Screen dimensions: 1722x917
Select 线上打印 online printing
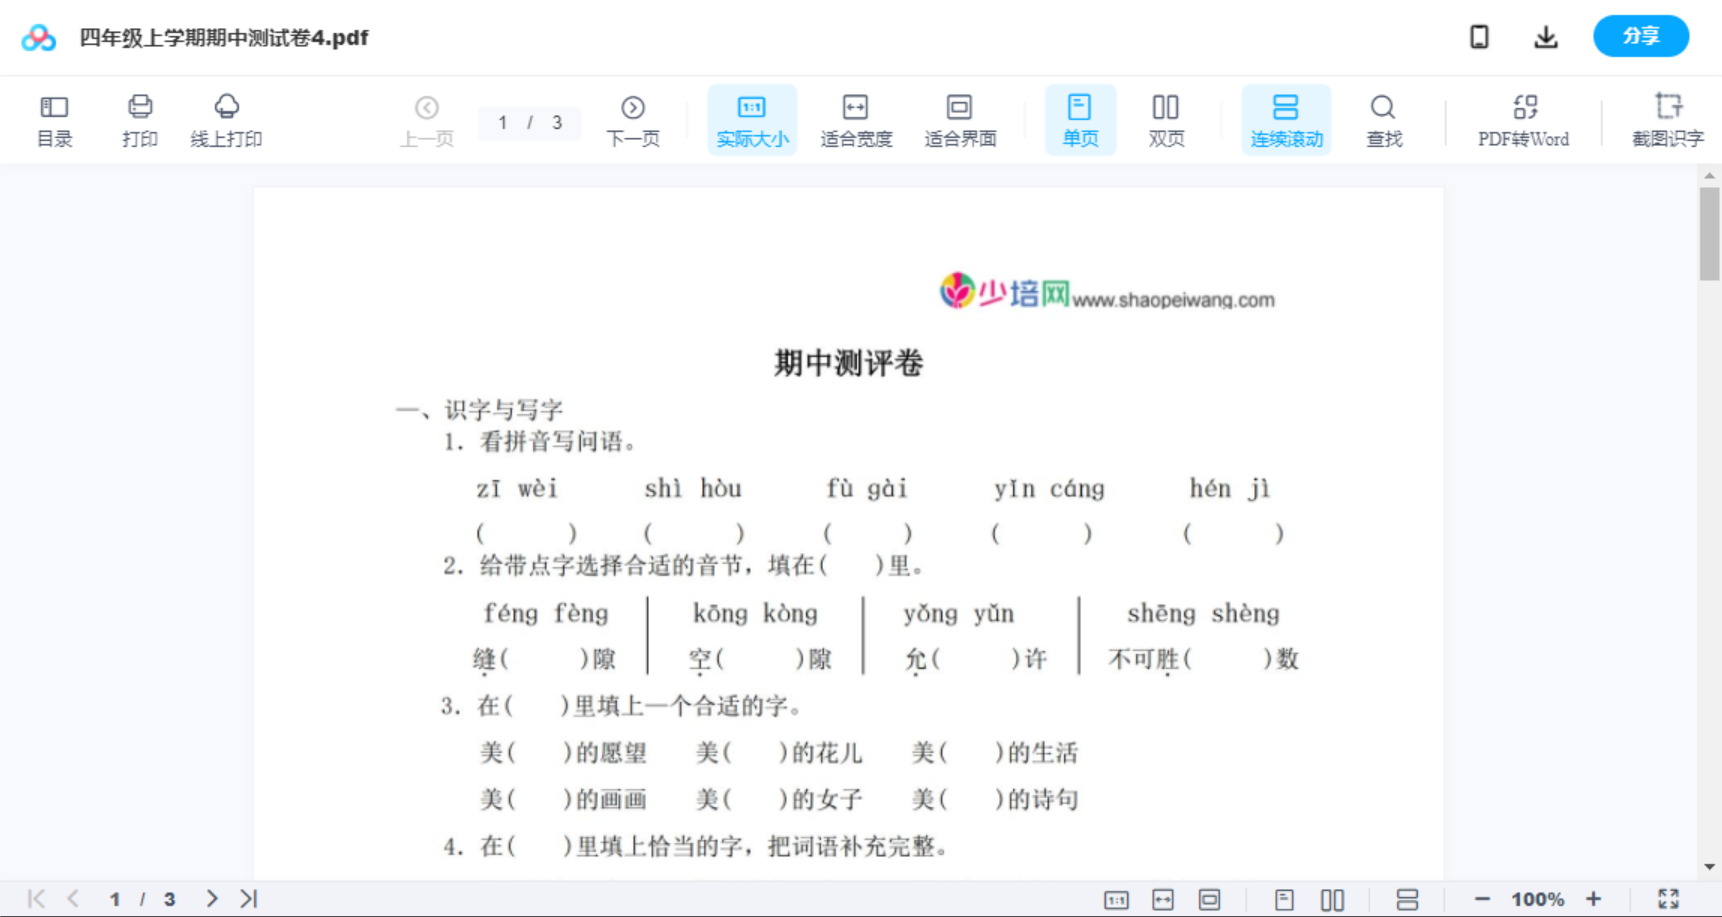point(227,119)
